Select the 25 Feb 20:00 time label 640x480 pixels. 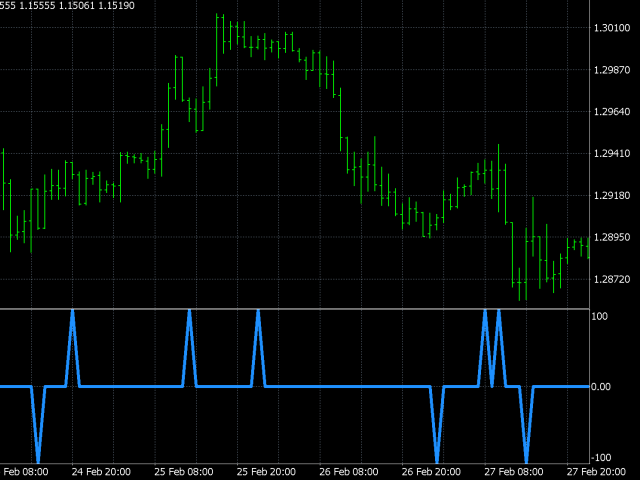click(266, 472)
